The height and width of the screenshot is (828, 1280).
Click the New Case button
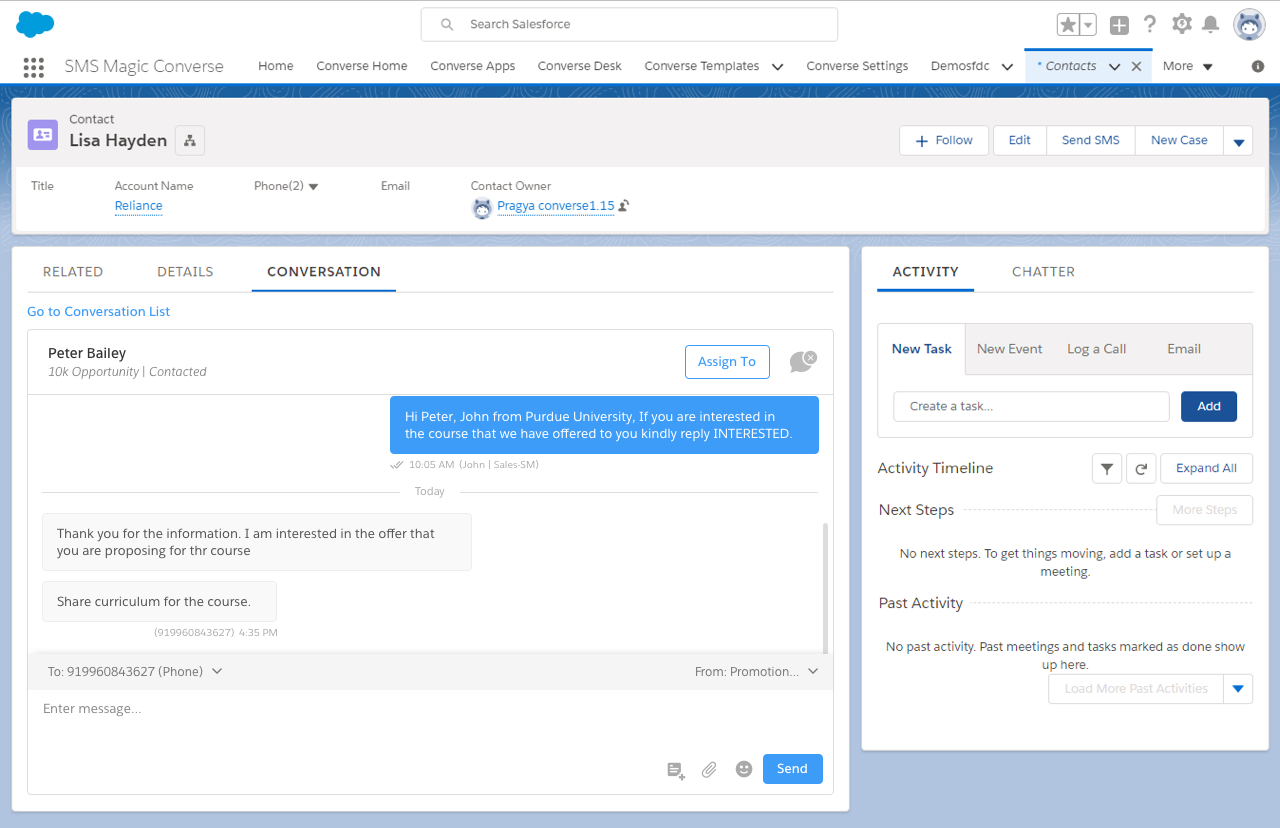tap(1179, 141)
